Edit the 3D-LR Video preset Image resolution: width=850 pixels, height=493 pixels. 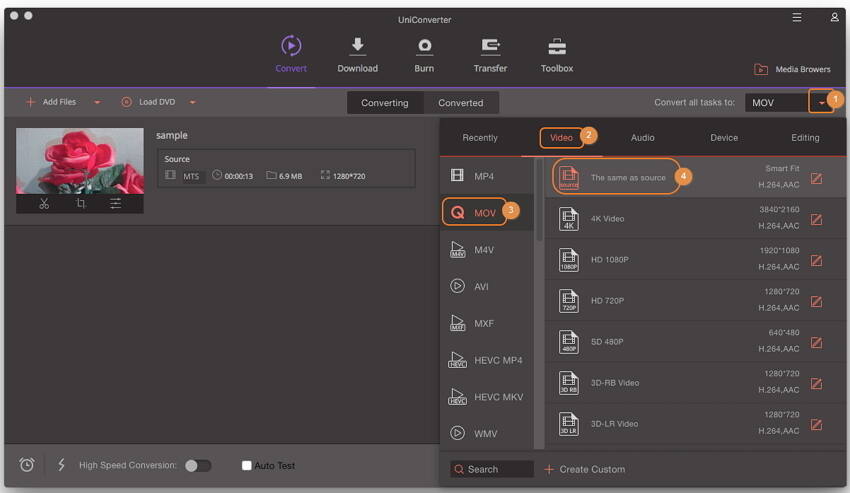point(816,424)
